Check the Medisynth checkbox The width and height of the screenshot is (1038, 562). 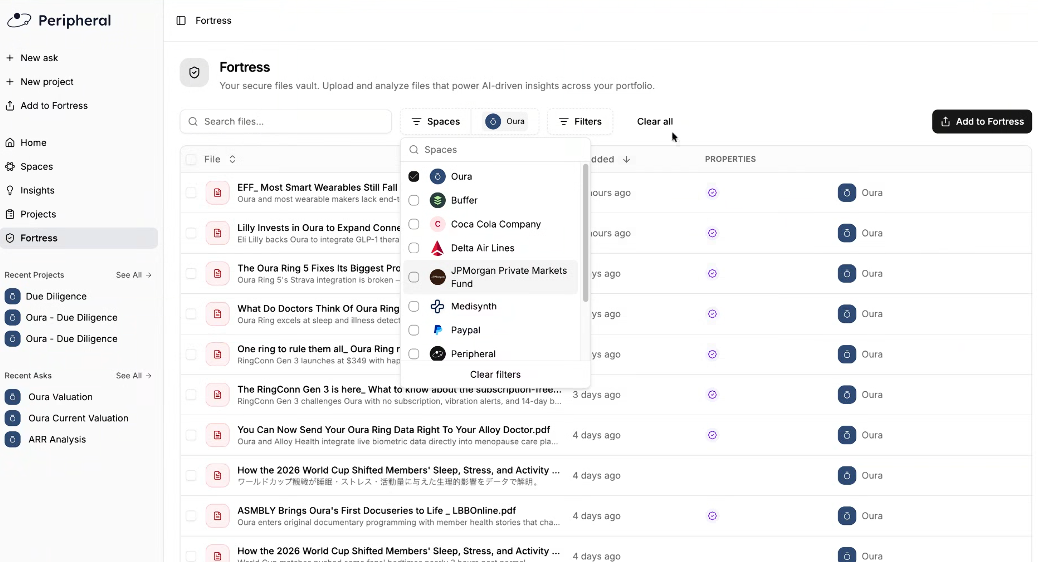coord(414,306)
